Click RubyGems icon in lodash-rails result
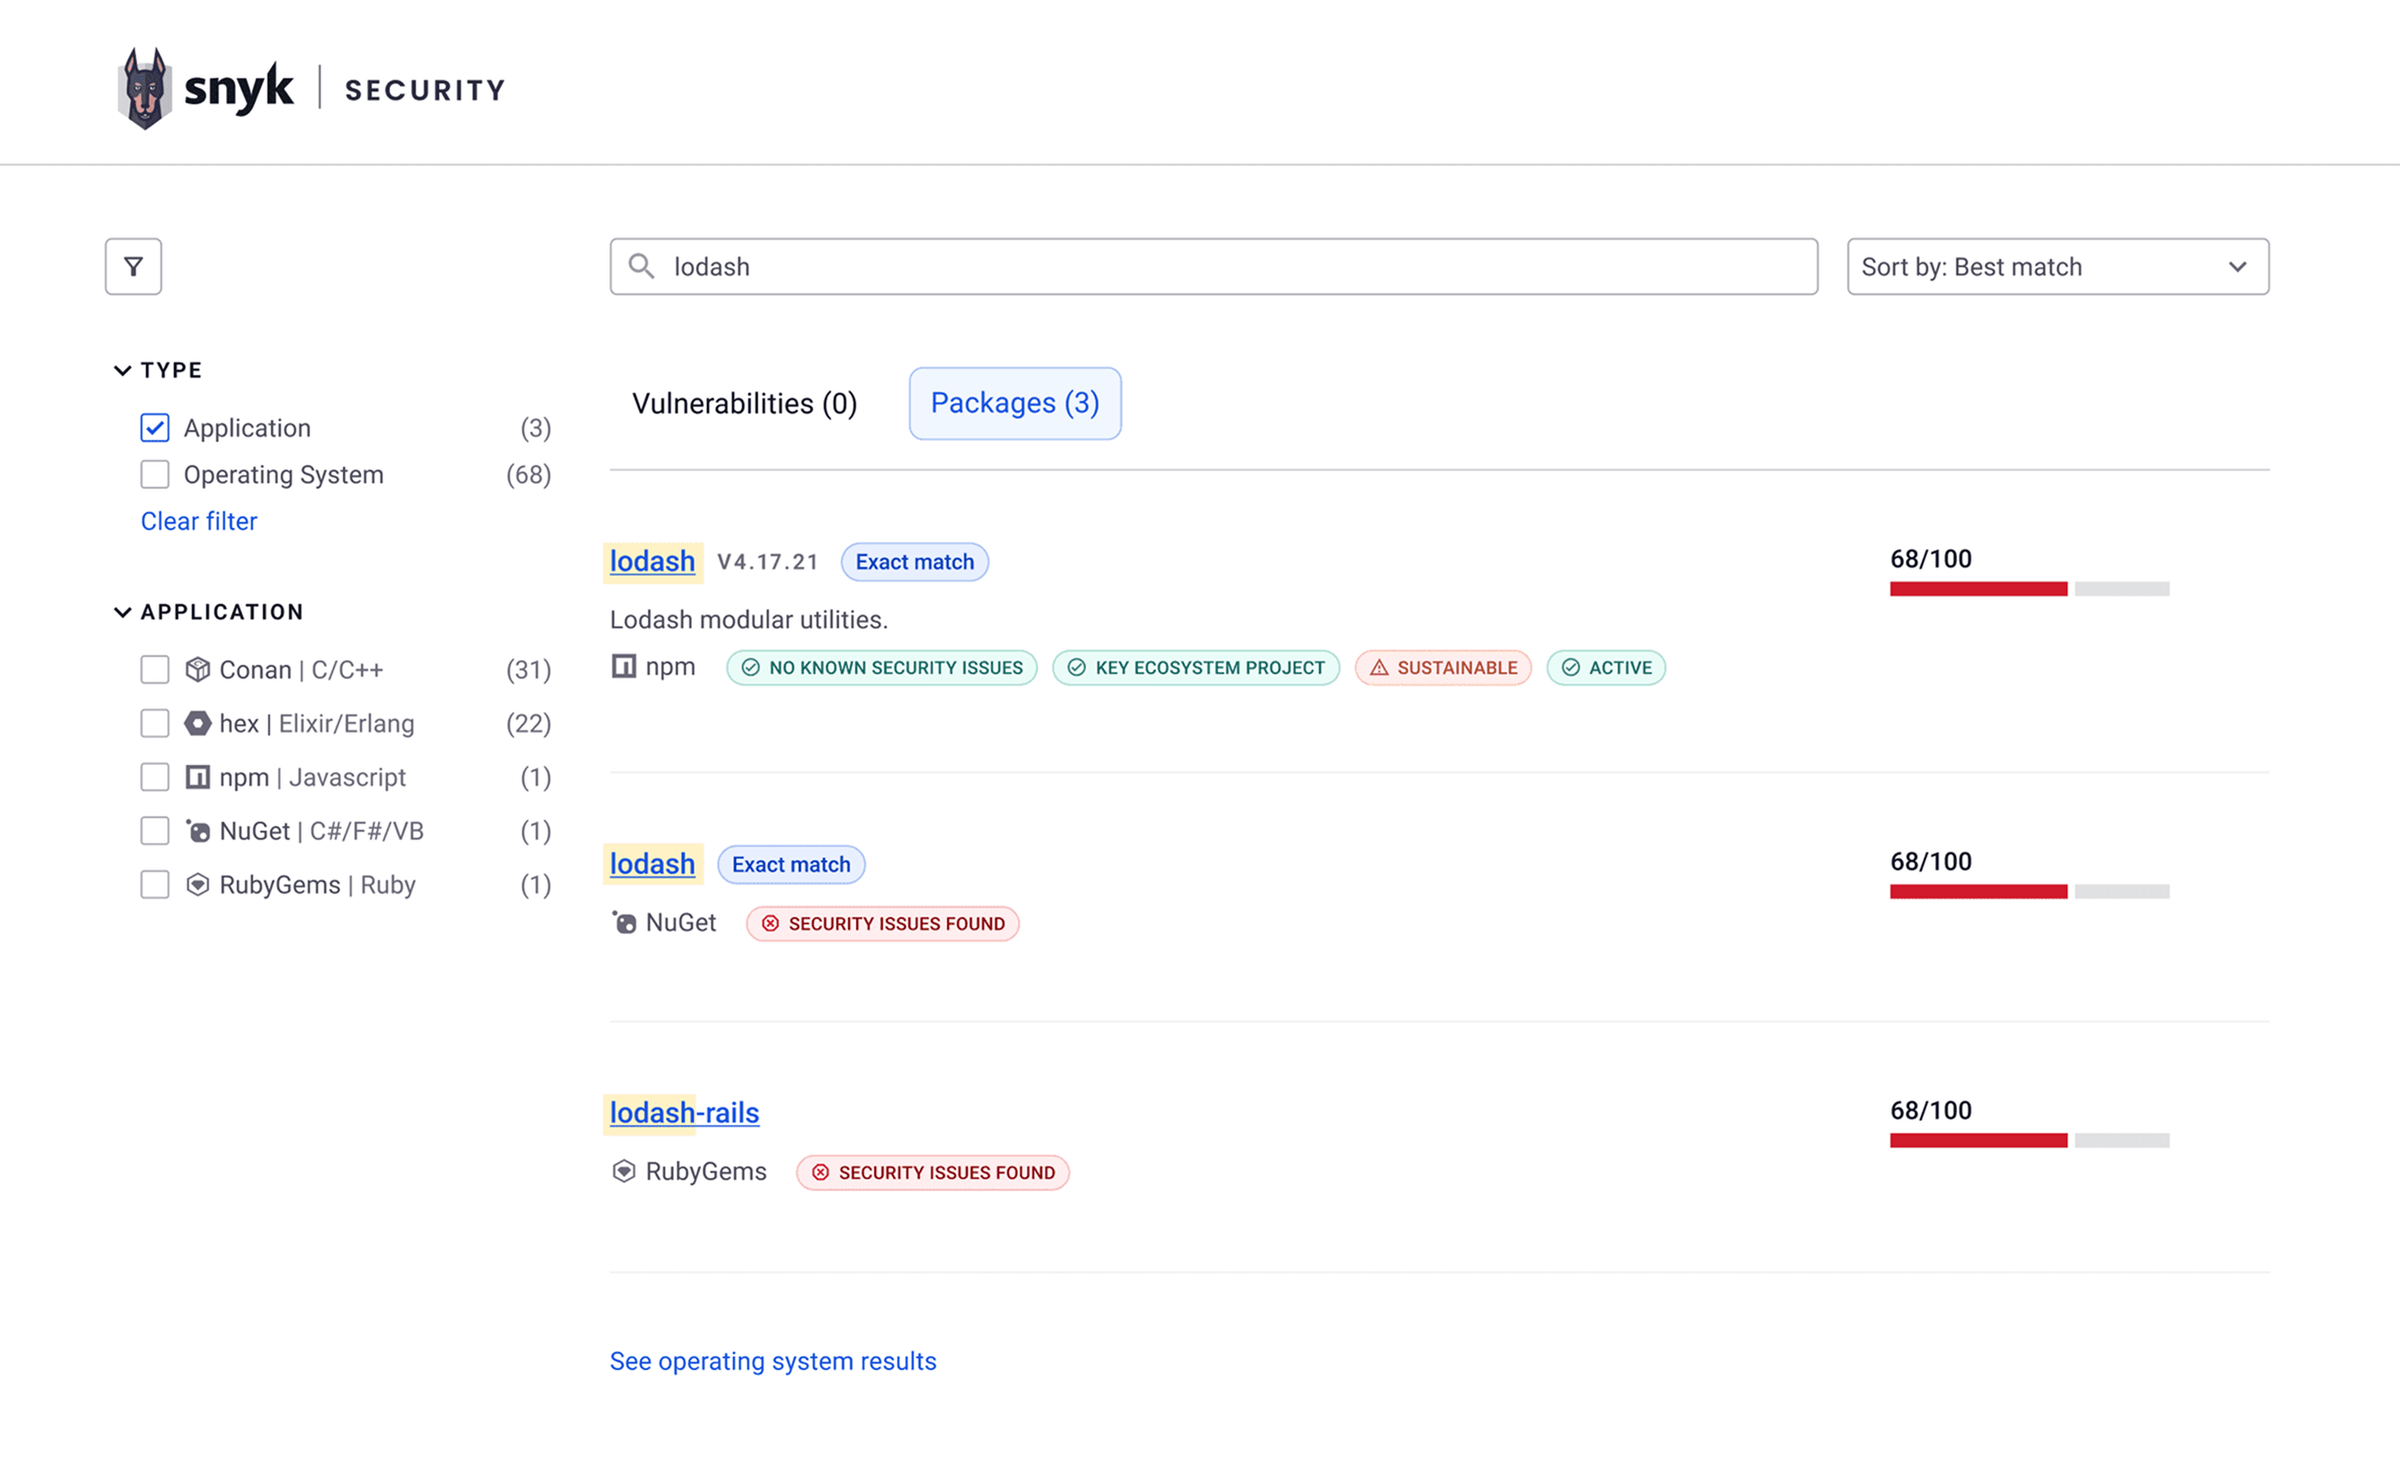The height and width of the screenshot is (1467, 2400). [624, 1171]
